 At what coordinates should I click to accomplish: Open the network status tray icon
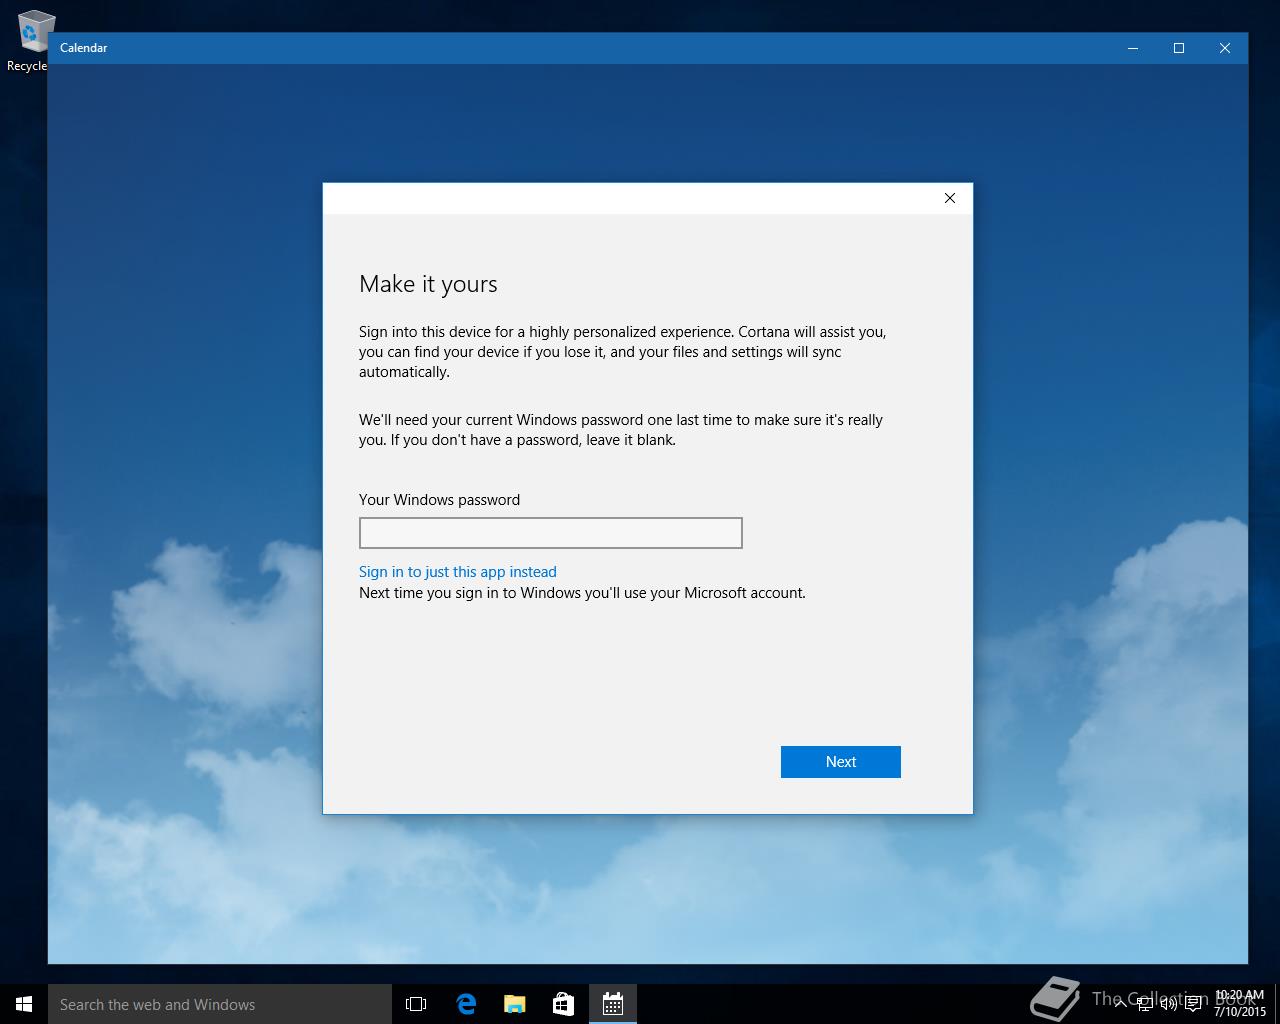pos(1144,1004)
